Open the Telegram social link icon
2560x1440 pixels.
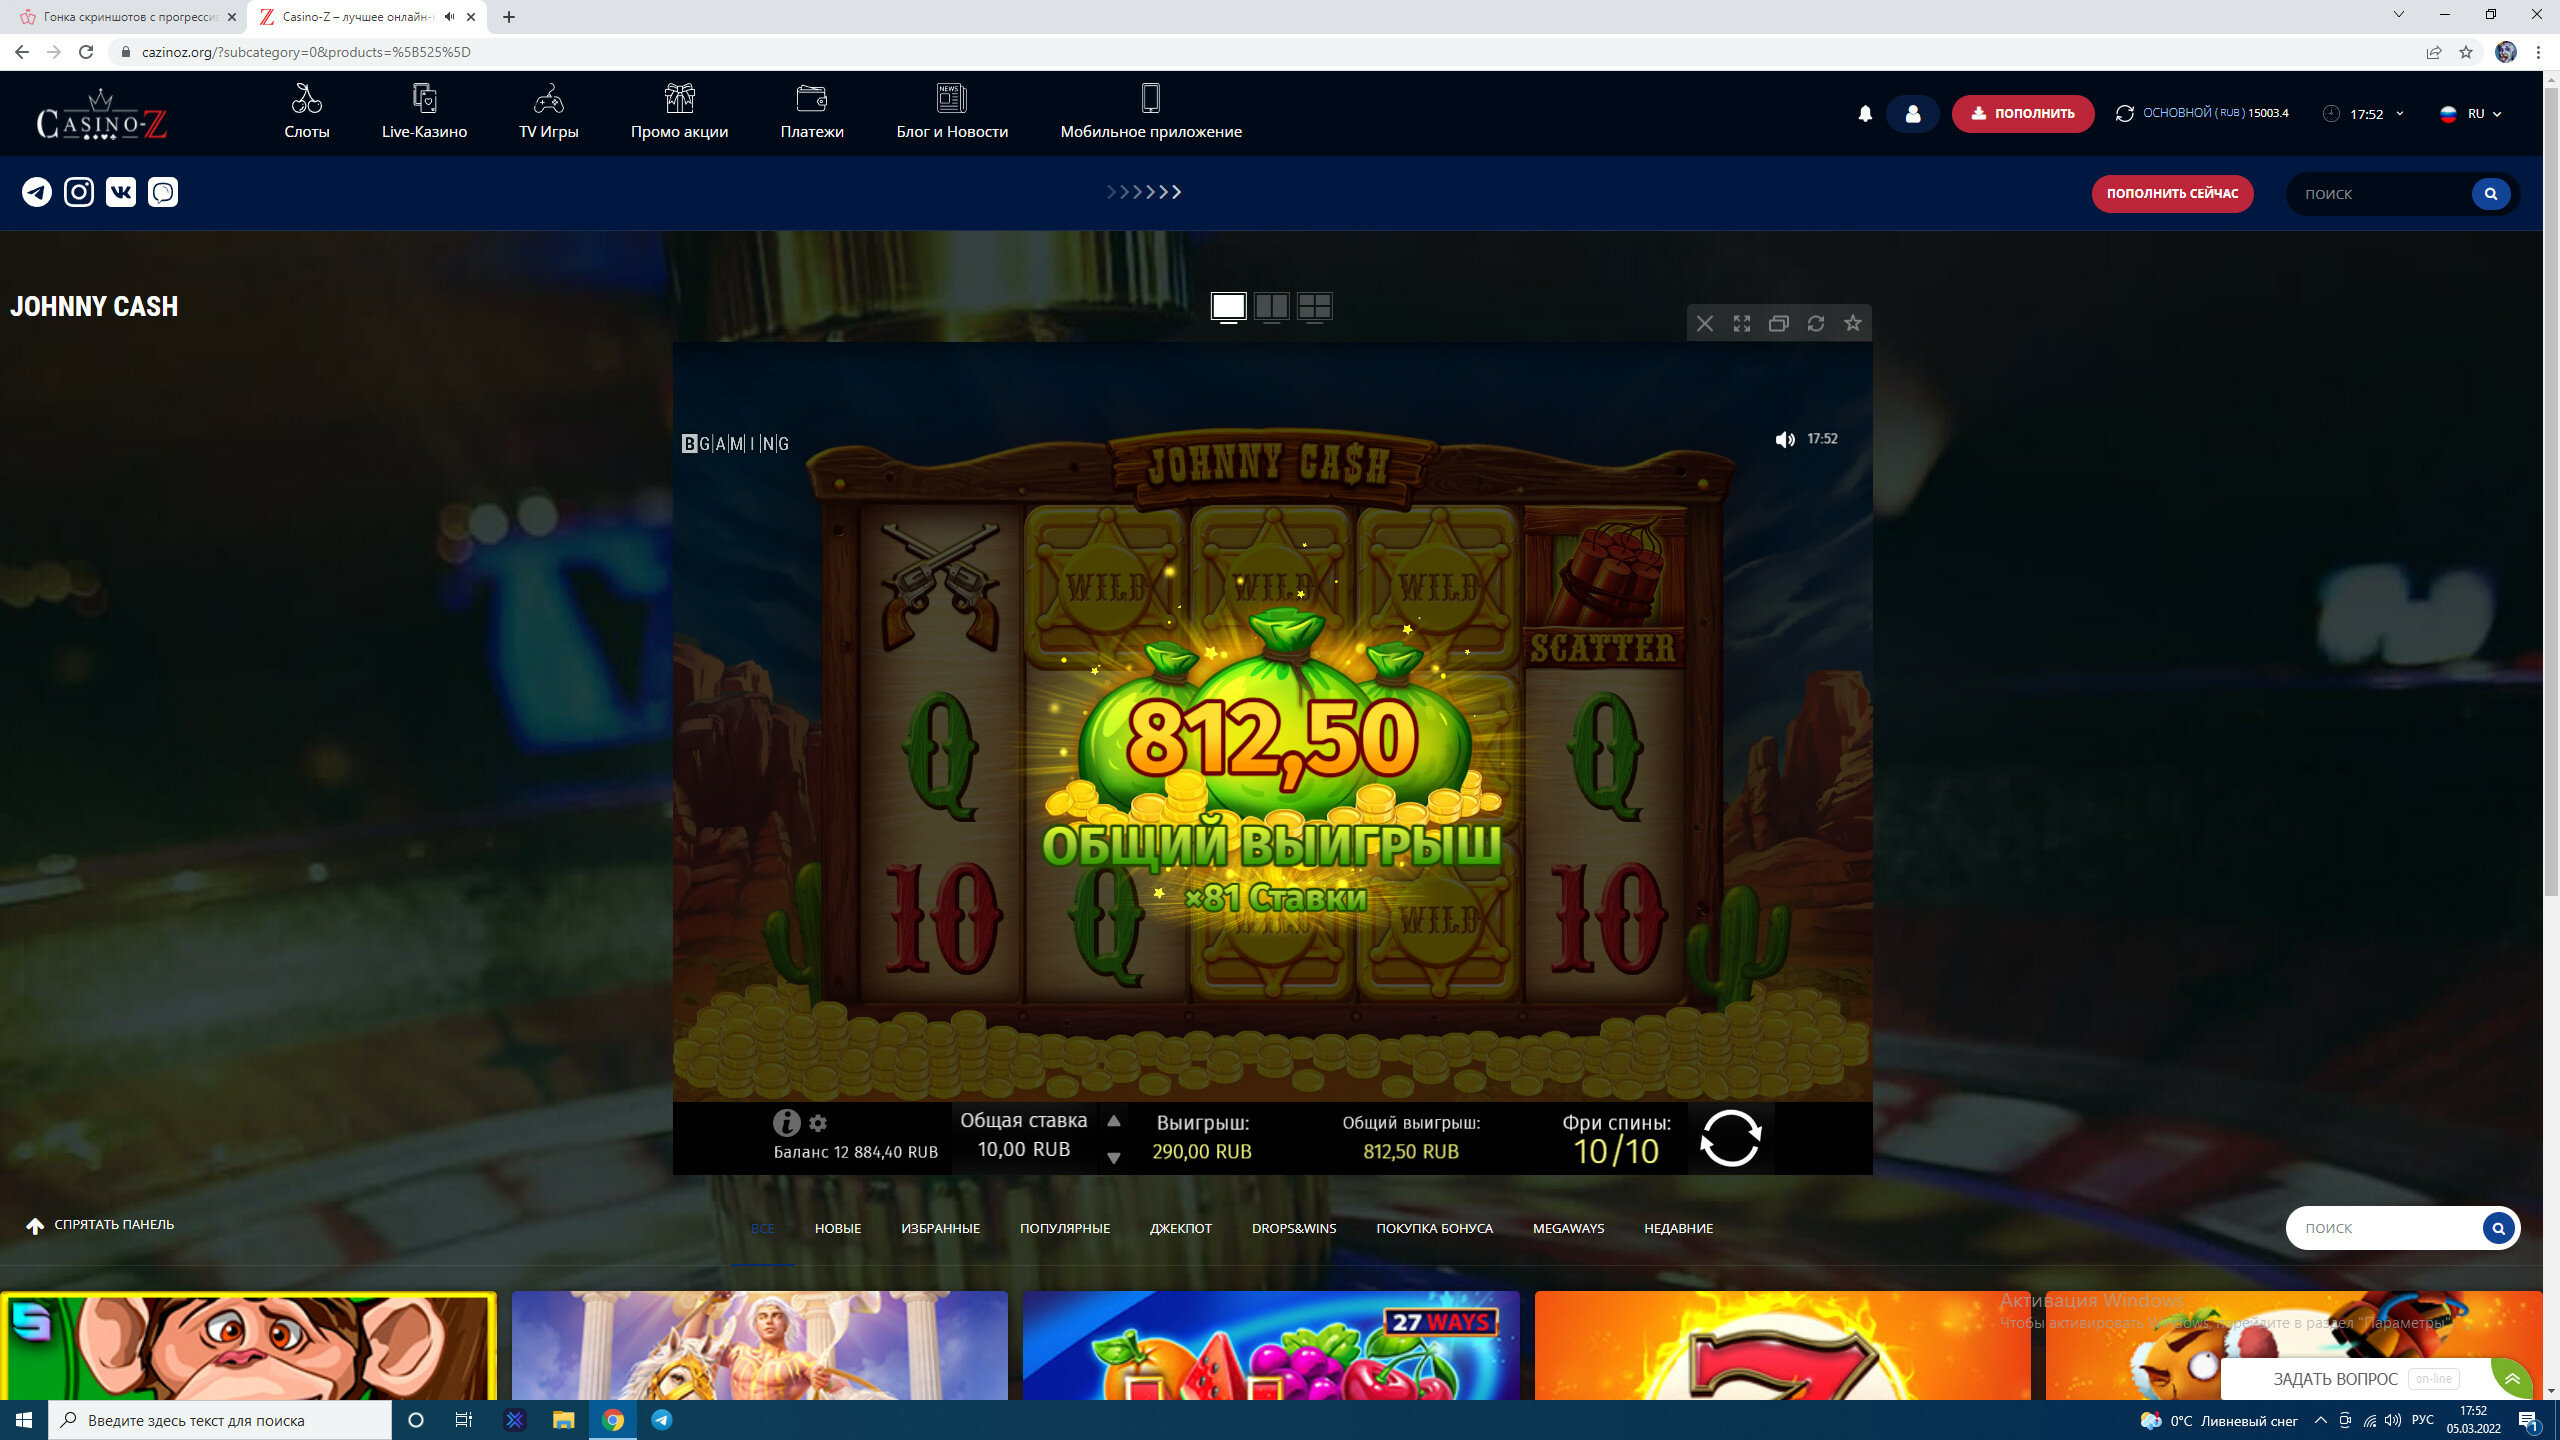(x=37, y=192)
